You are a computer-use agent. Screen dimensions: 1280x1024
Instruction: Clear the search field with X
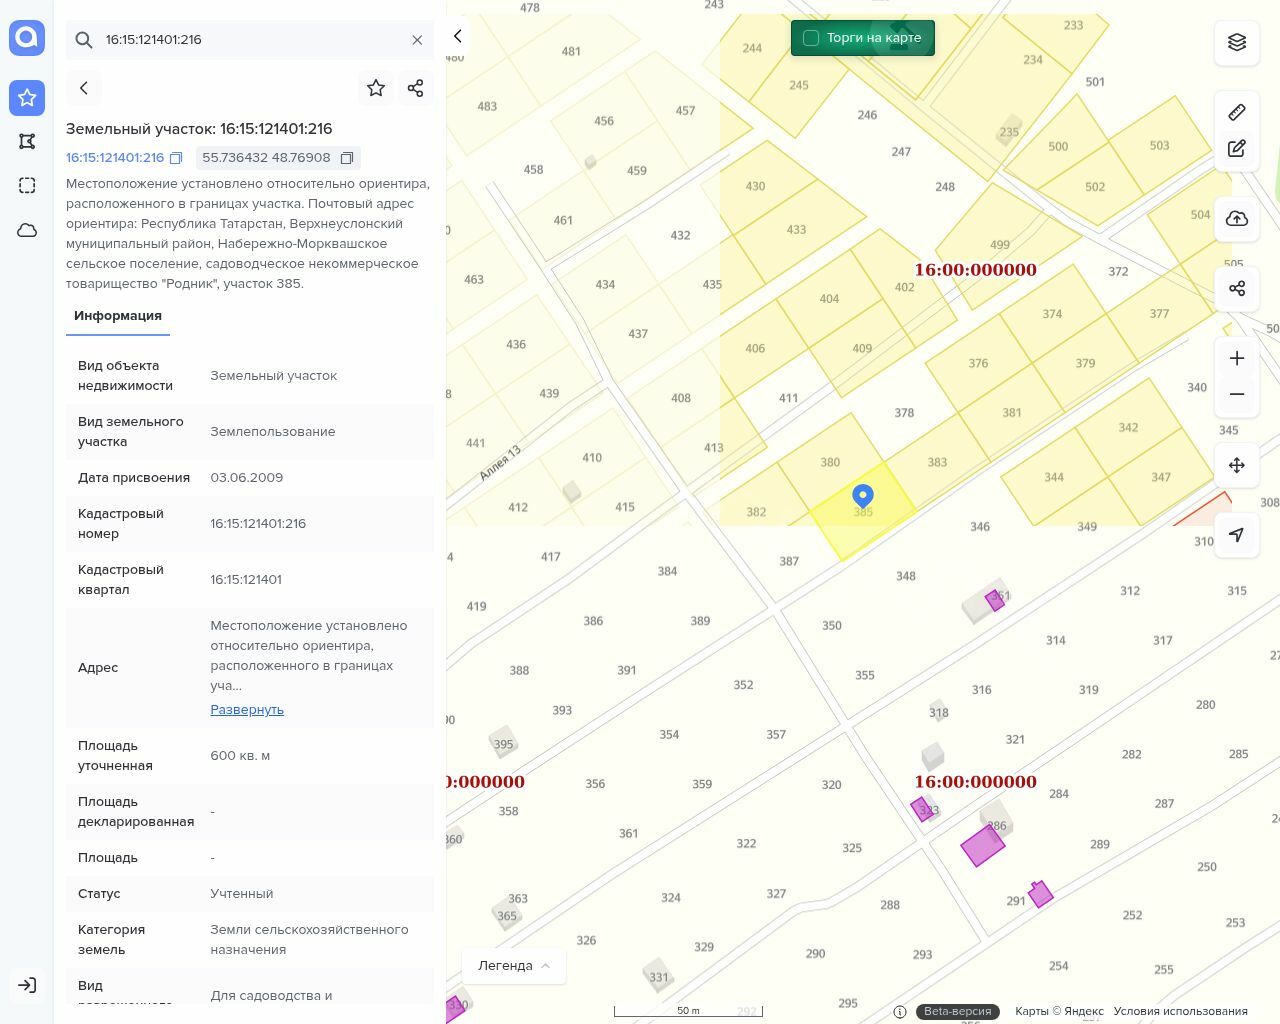[x=417, y=40]
